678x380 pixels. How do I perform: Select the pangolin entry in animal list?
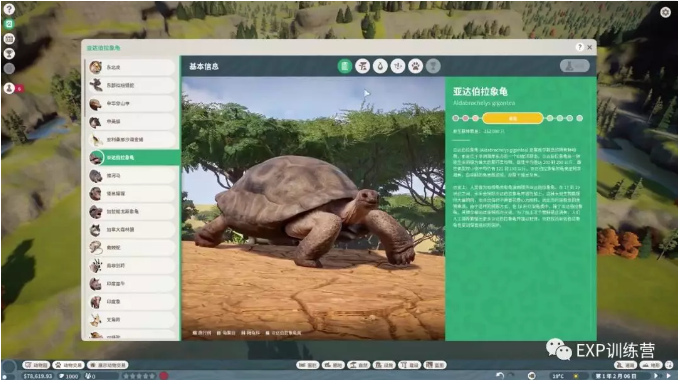(x=132, y=104)
